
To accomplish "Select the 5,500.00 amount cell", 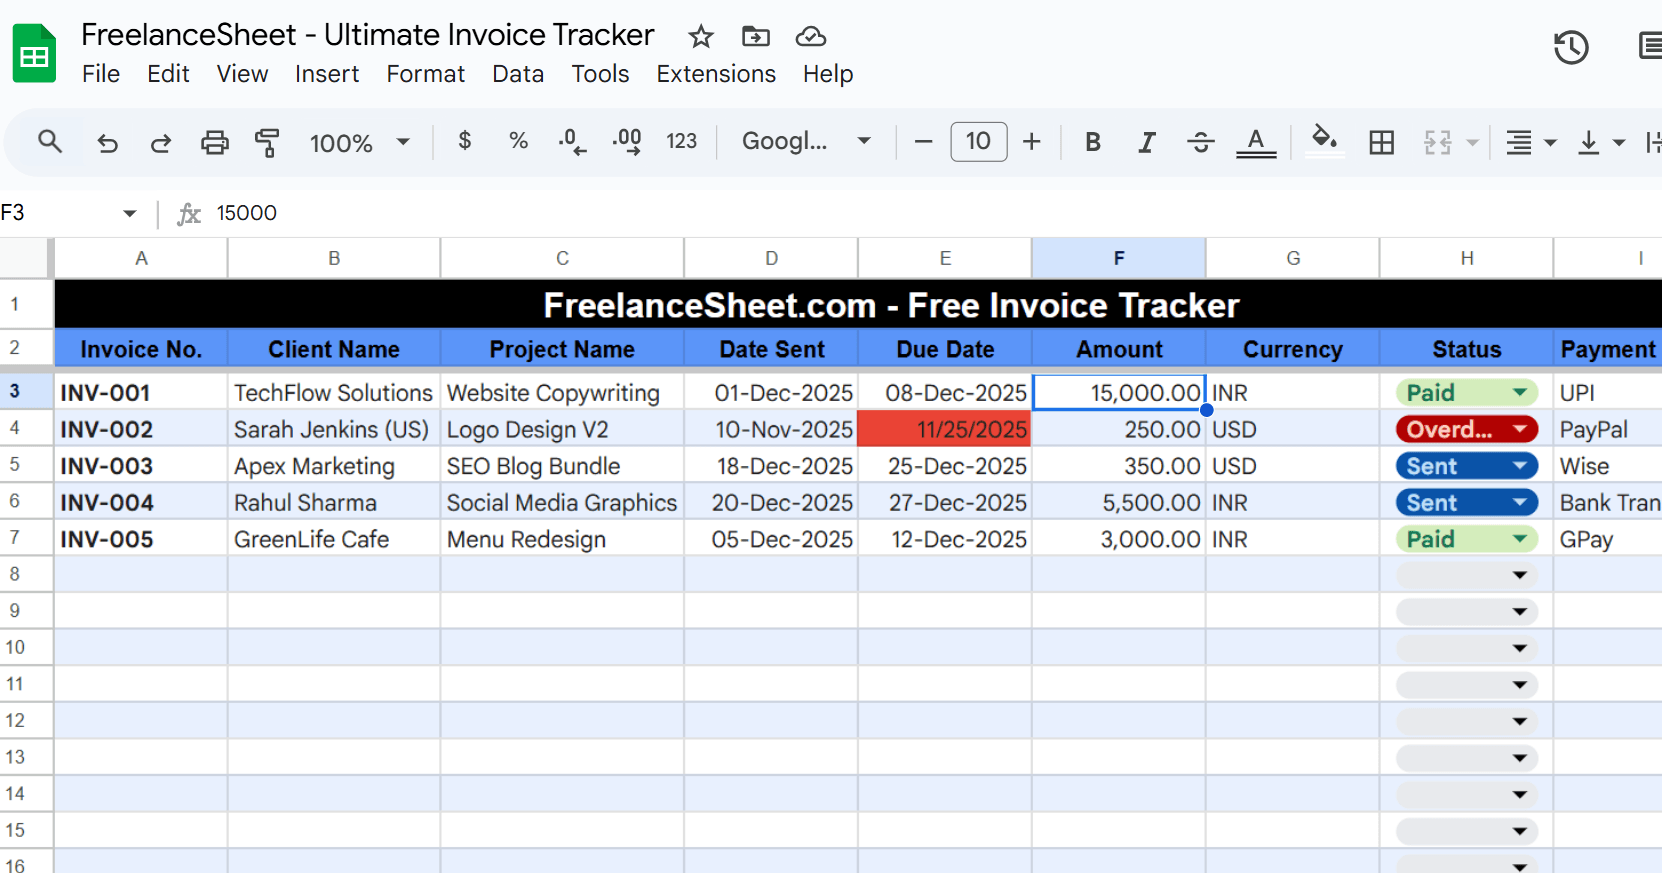I will pyautogui.click(x=1119, y=502).
